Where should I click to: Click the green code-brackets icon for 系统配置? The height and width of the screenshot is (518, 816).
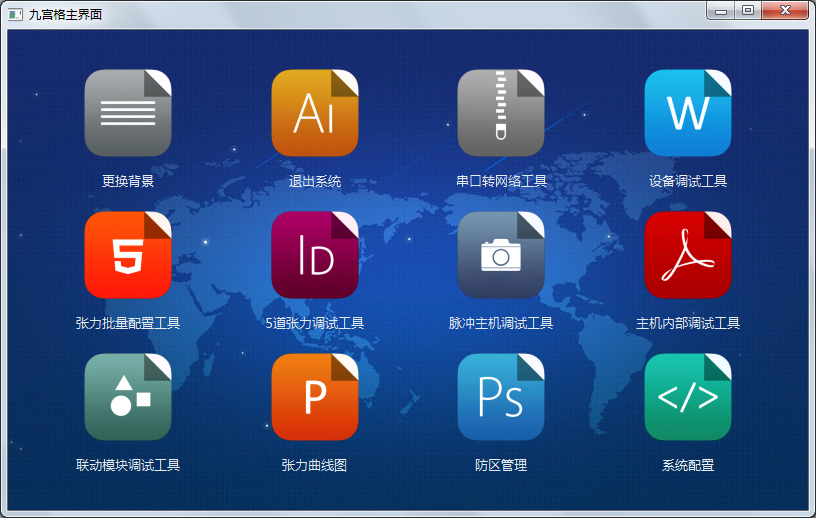688,397
